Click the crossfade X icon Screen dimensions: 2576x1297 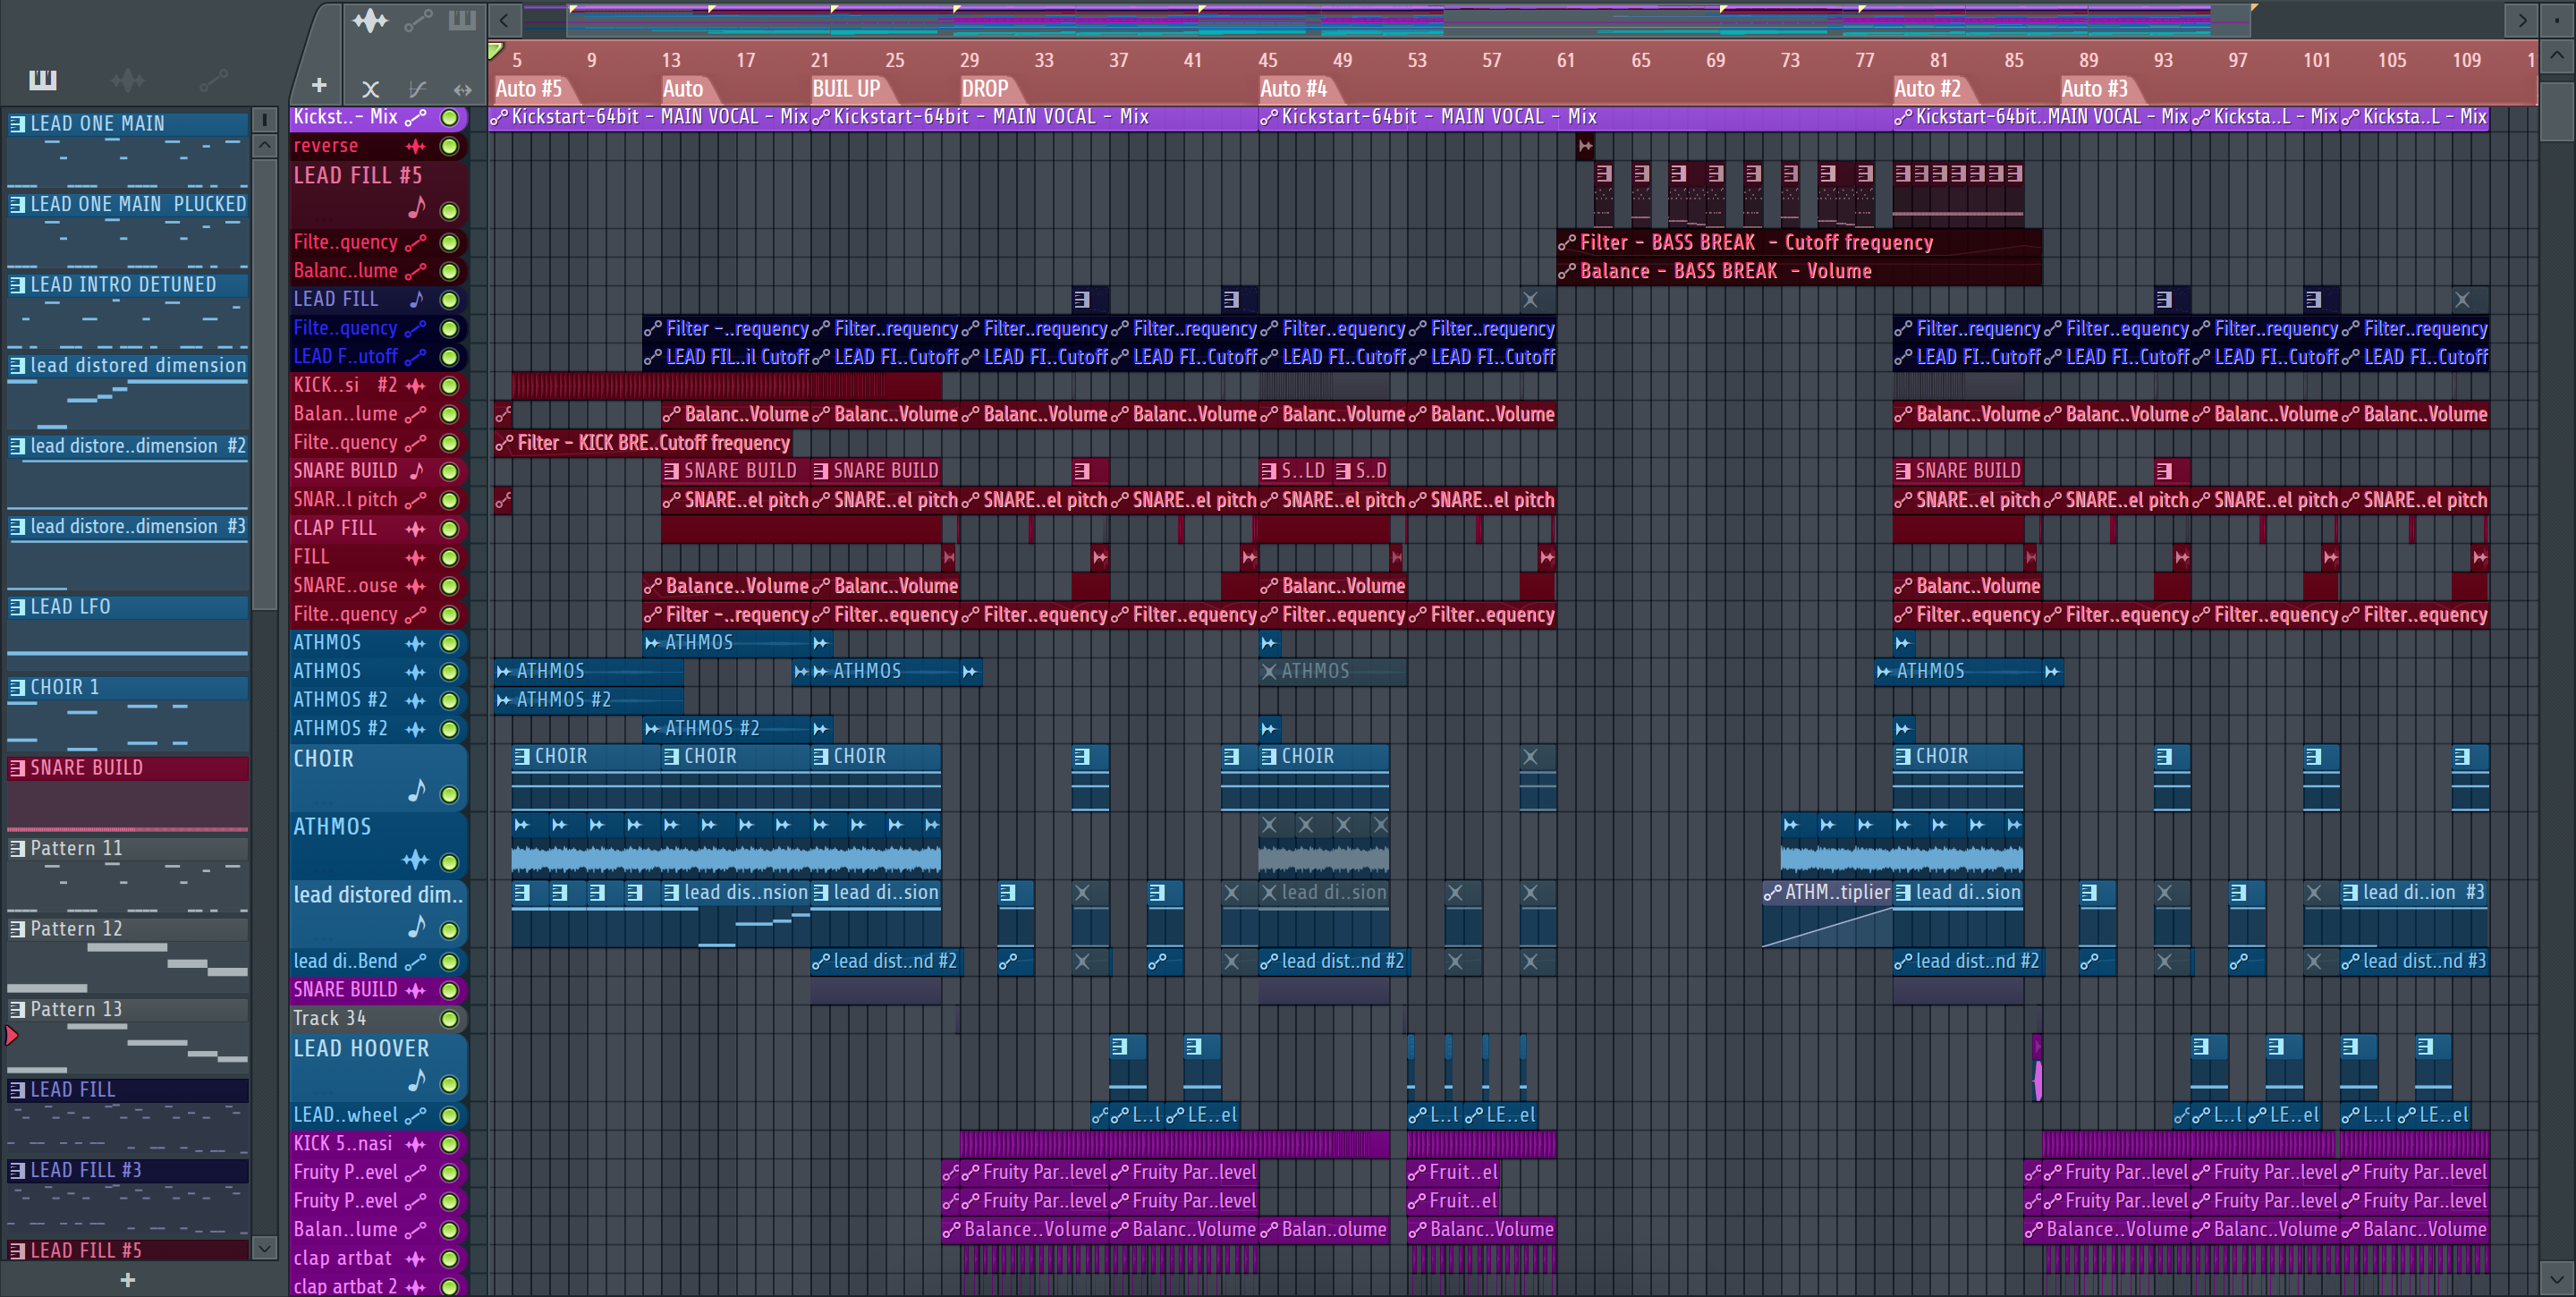tap(370, 89)
